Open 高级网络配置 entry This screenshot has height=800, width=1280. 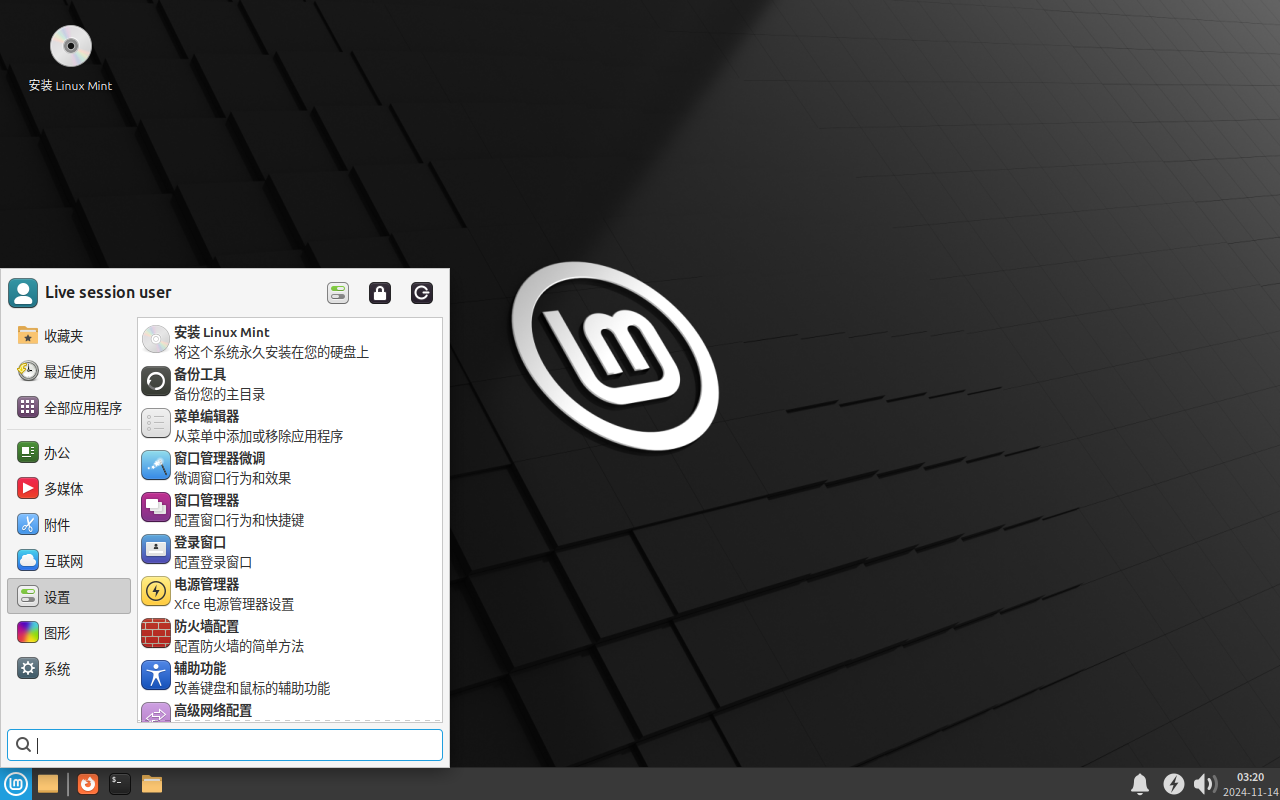[290, 711]
